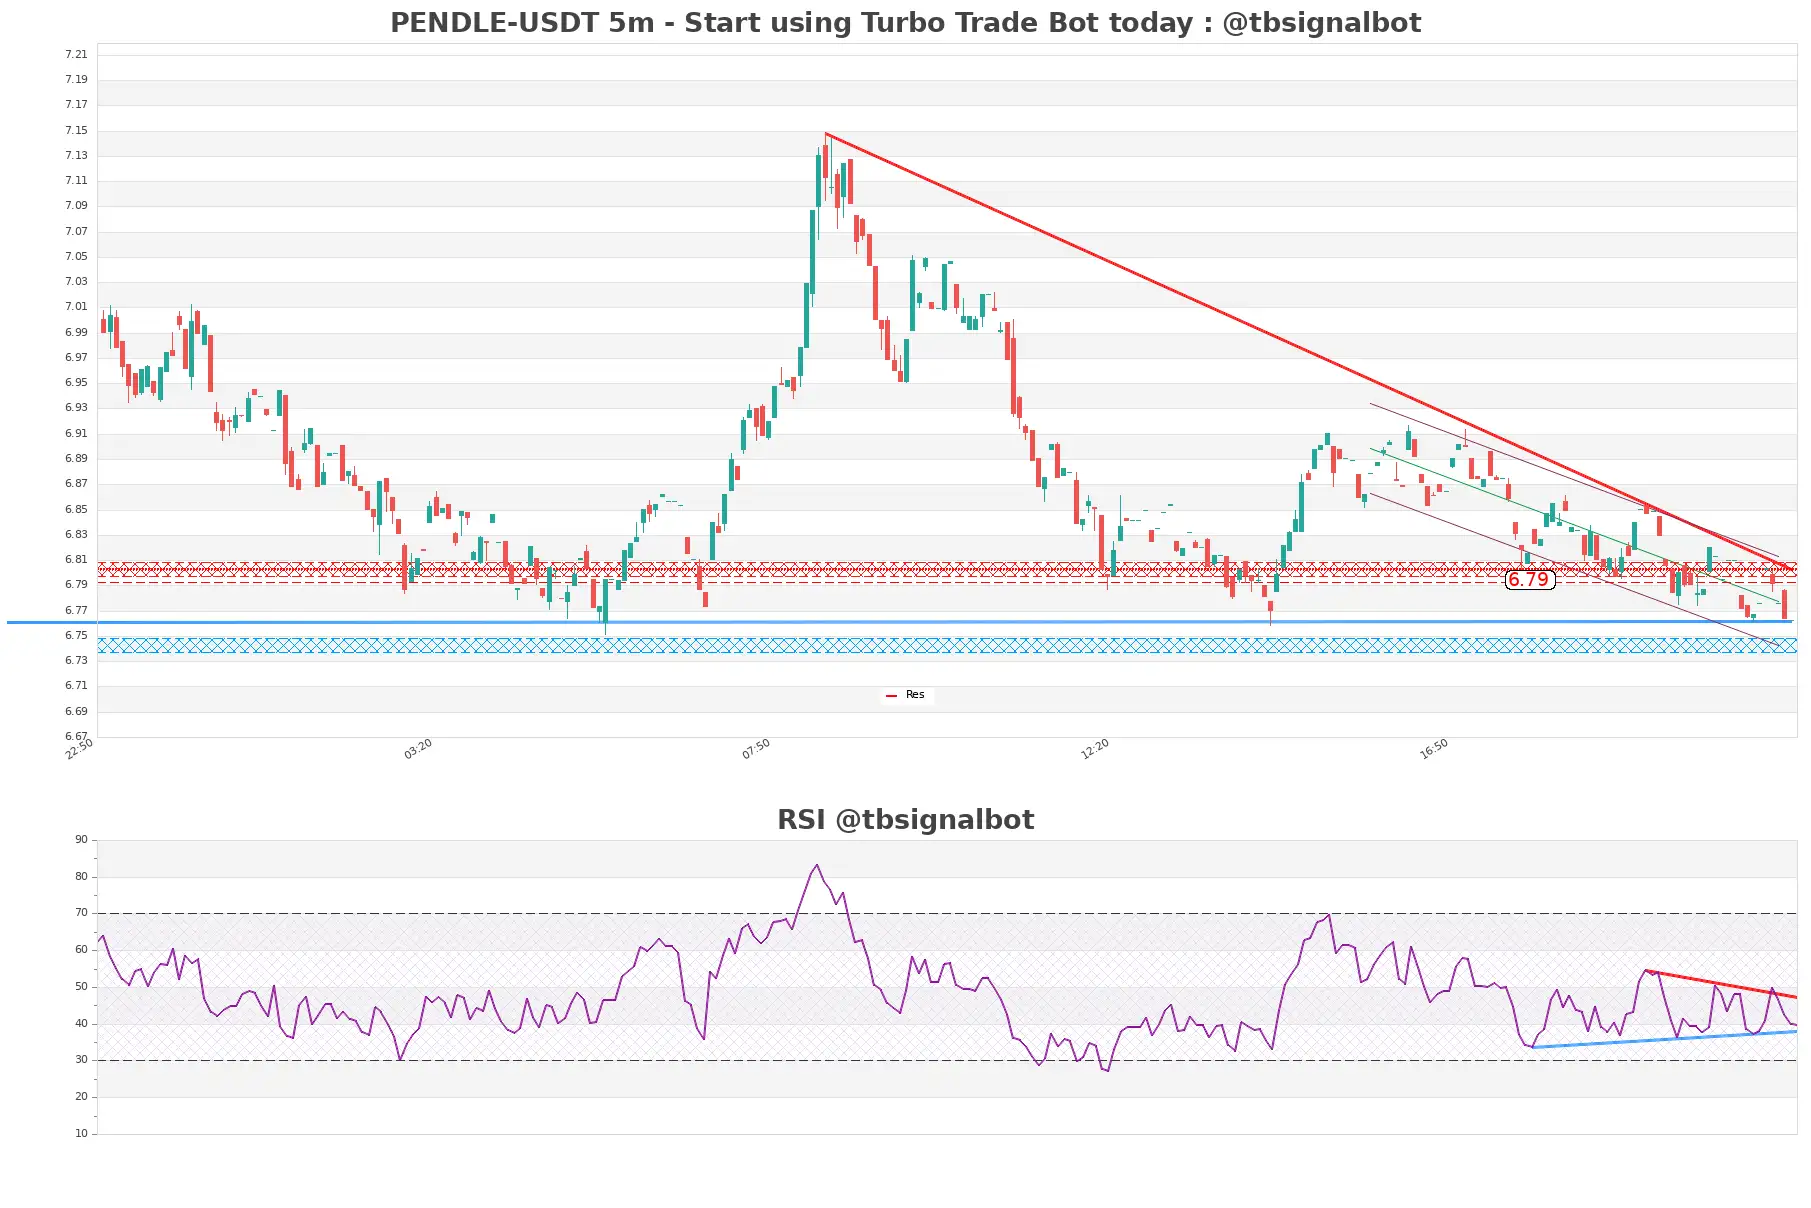Click the 22:50 time axis label
This screenshot has height=1208, width=1811.
click(79, 749)
